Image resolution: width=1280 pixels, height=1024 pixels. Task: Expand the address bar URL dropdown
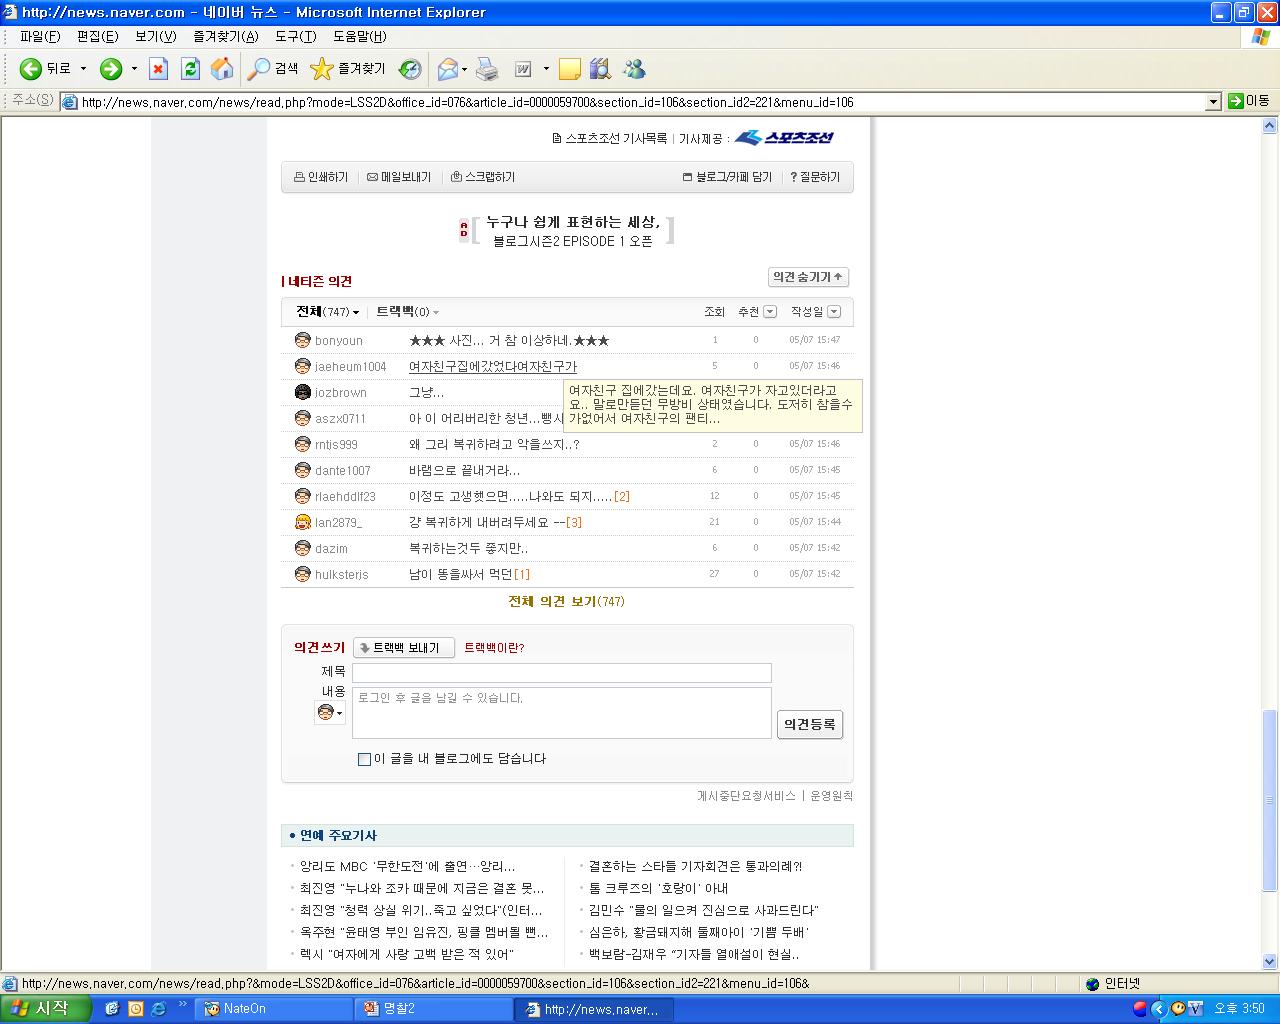tap(1213, 102)
